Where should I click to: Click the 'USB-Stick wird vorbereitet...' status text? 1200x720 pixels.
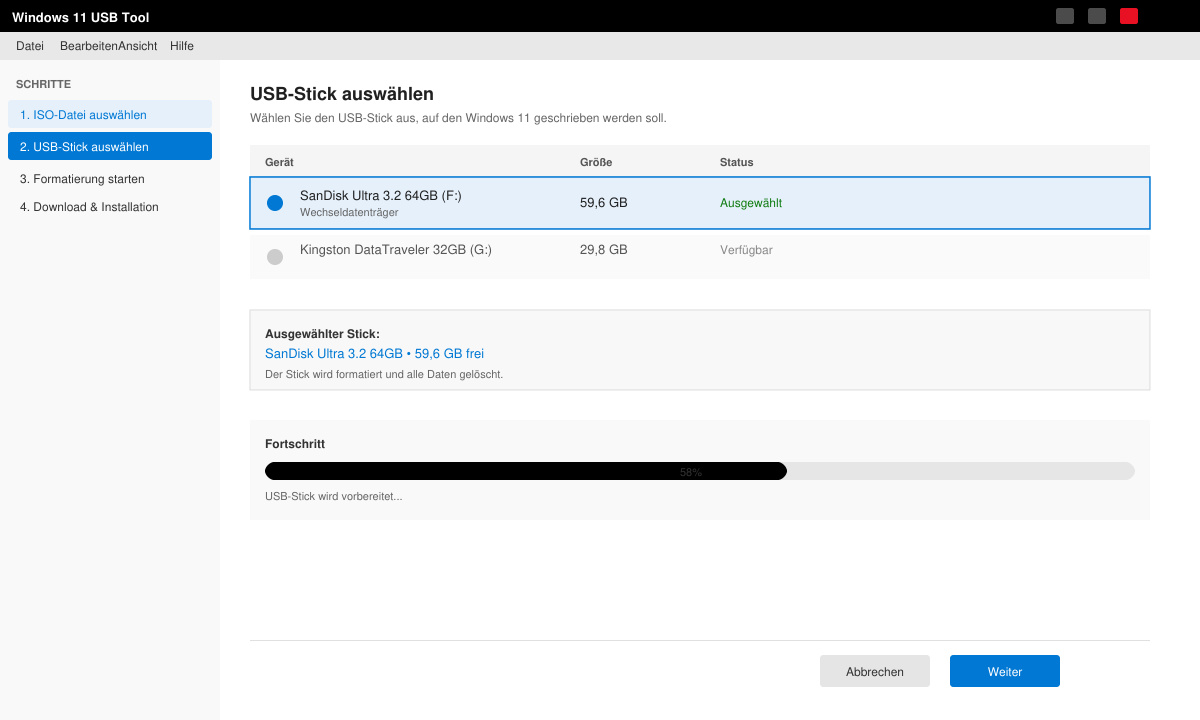tap(334, 496)
